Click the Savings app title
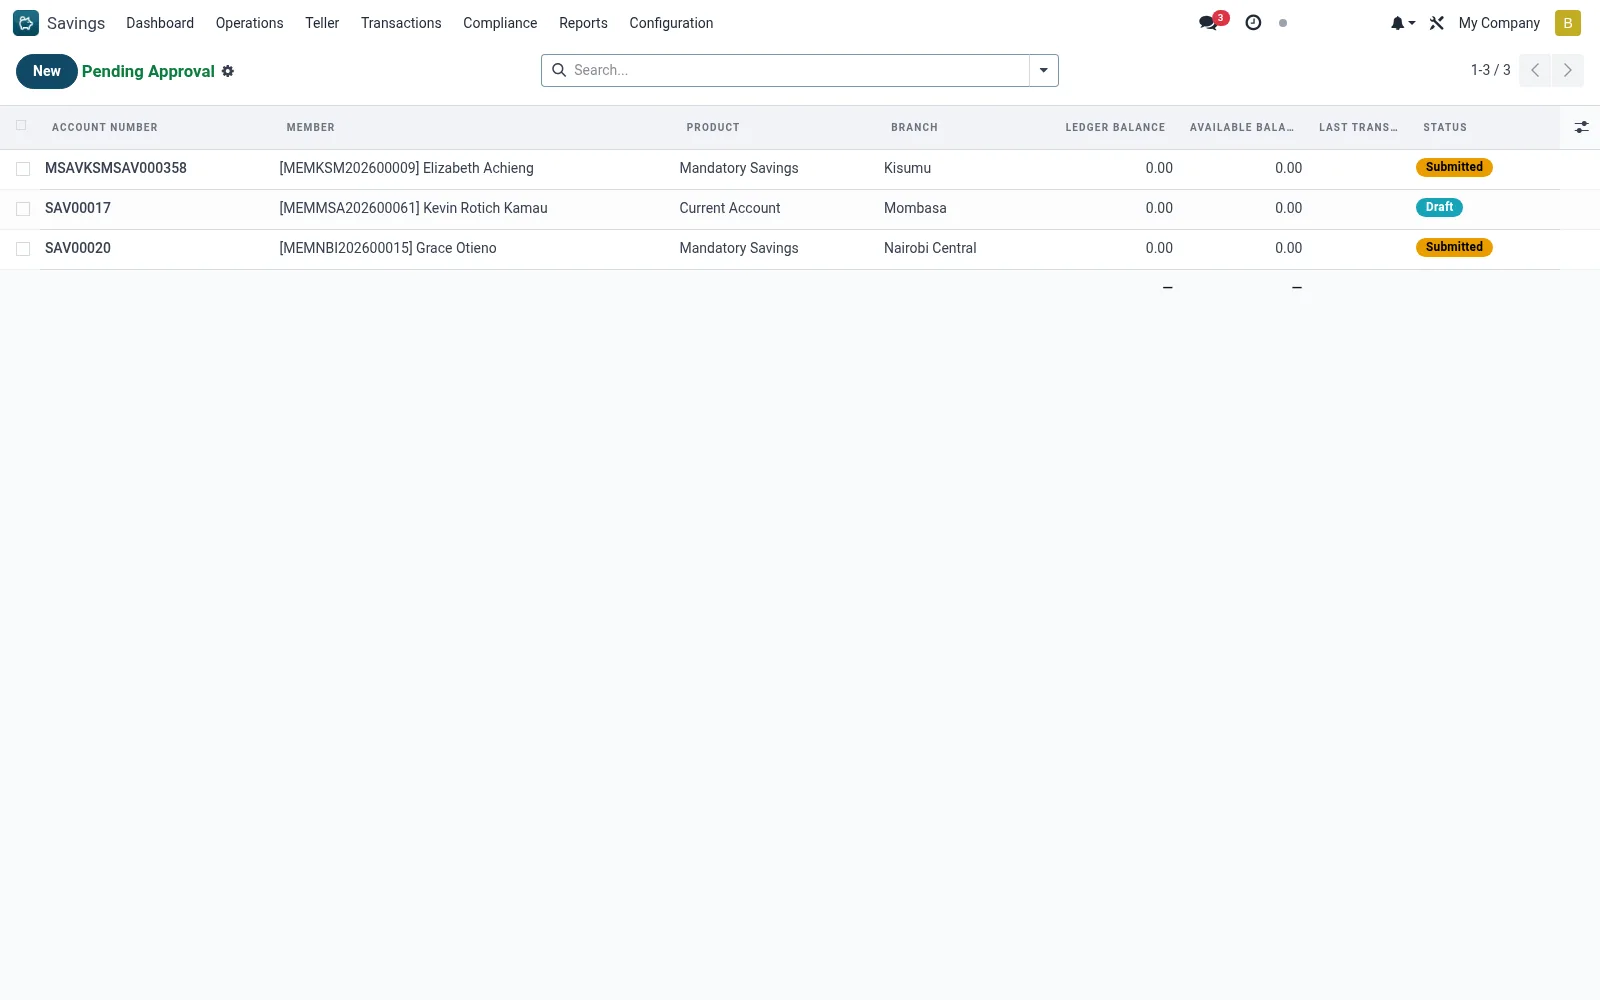This screenshot has width=1600, height=1000. tap(76, 23)
